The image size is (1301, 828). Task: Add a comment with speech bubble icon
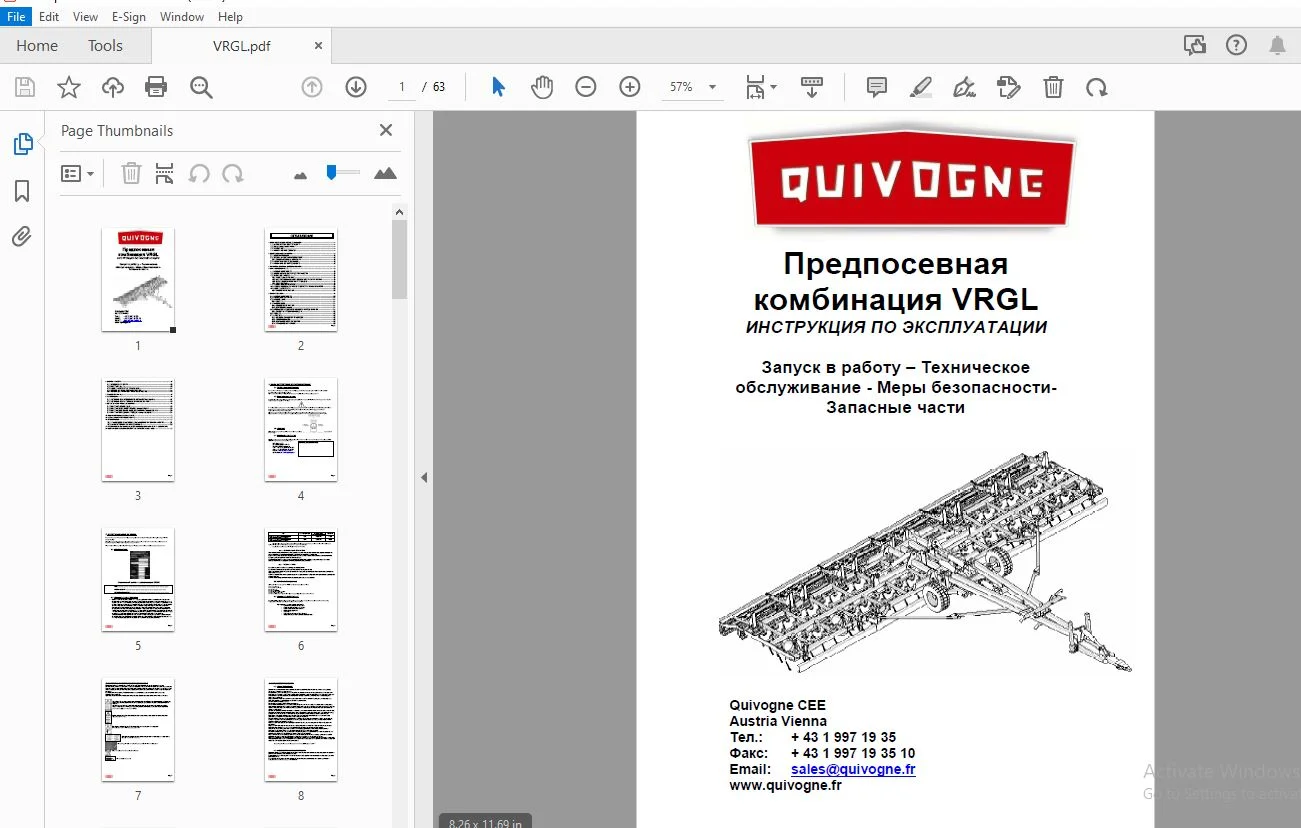click(877, 87)
